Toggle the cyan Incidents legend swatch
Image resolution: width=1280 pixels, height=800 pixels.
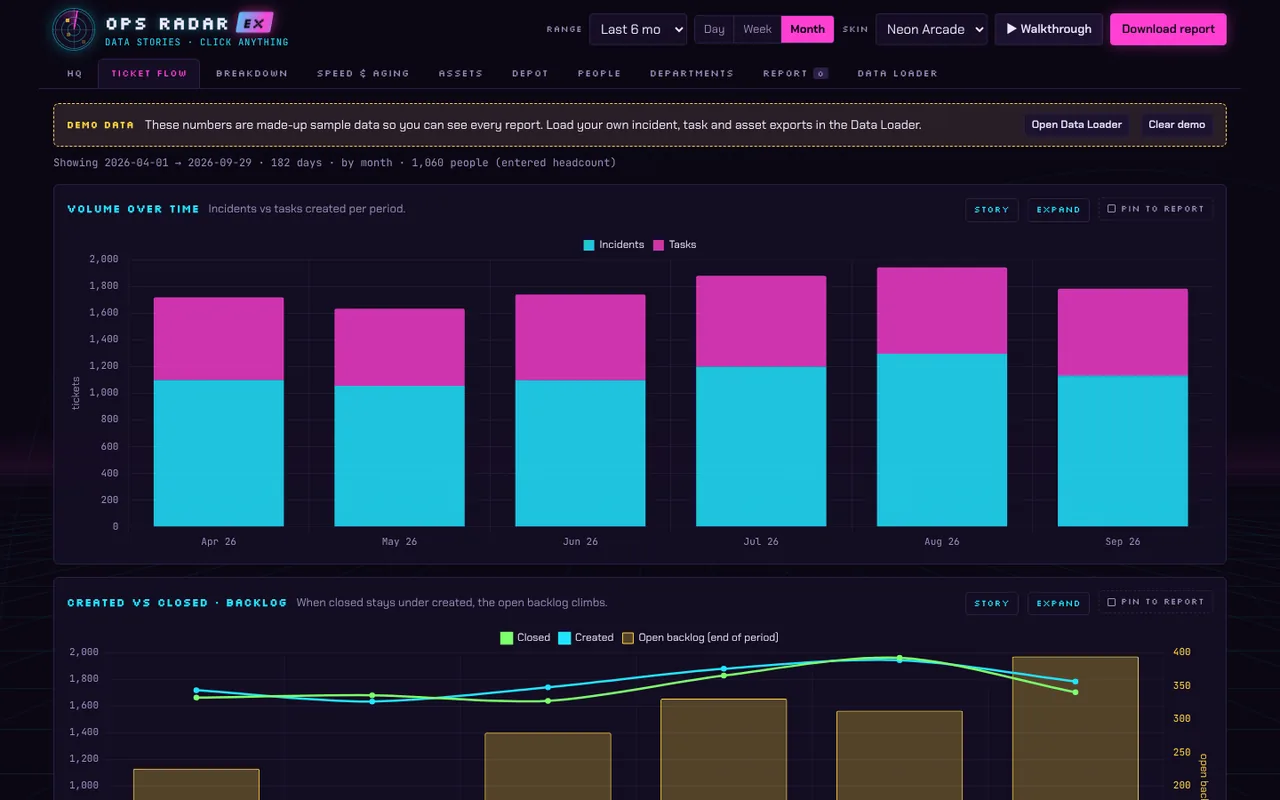[x=589, y=245]
